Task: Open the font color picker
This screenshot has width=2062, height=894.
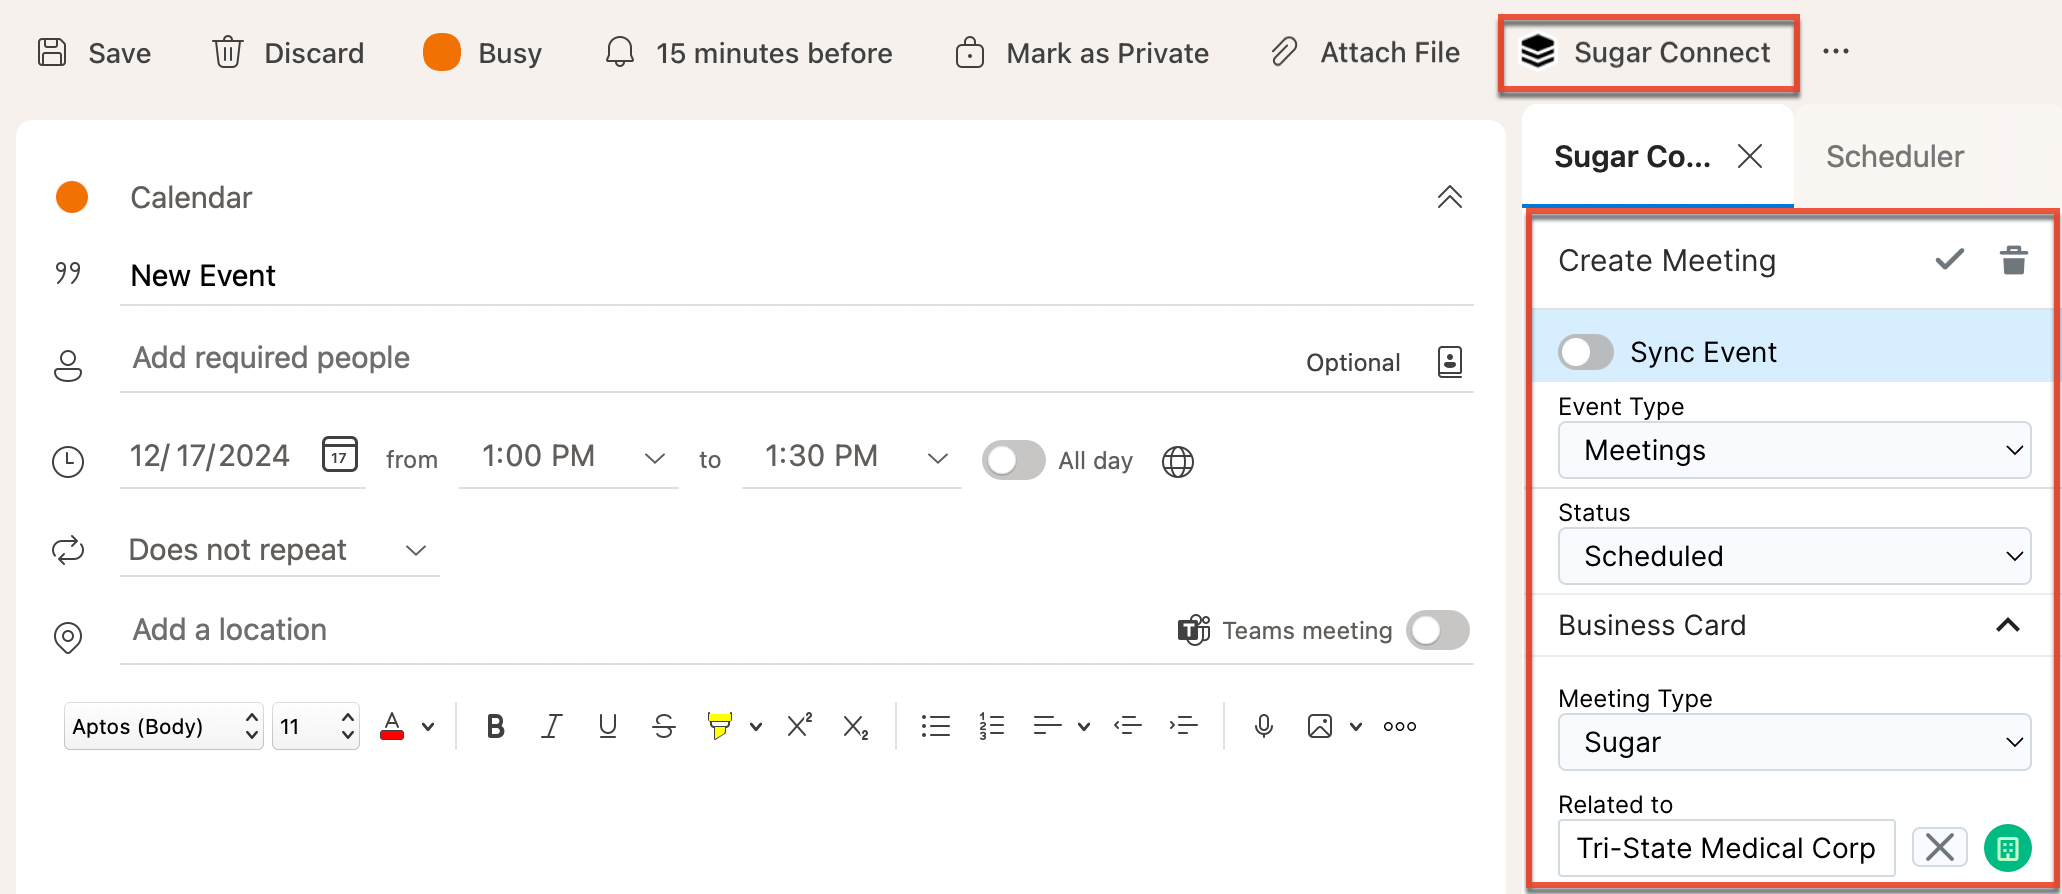Action: point(428,727)
